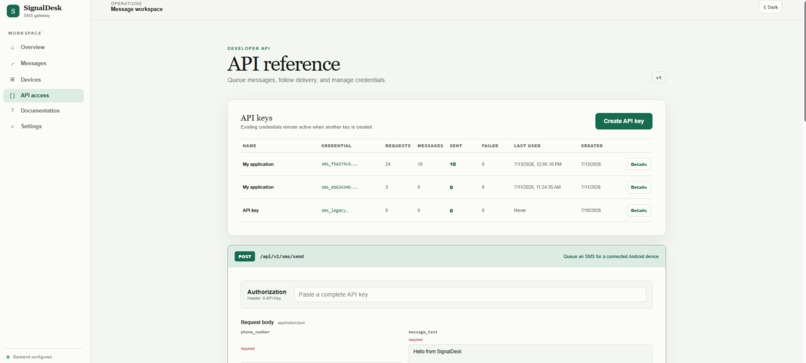Click My application name in sms_f5a274c6 row
806x363 pixels.
coord(258,165)
